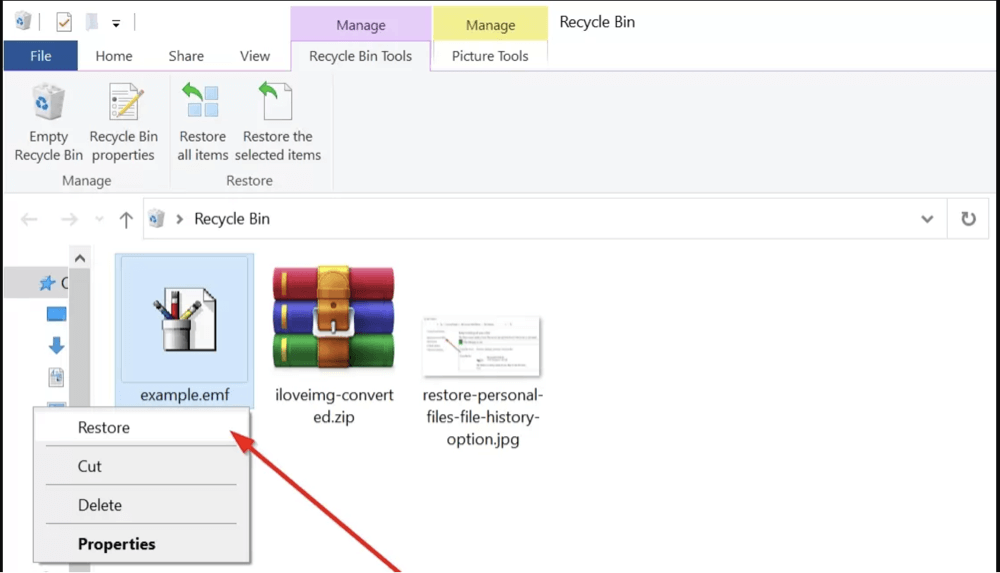Switch to the View tab
This screenshot has height=573, width=1000.
tap(255, 56)
